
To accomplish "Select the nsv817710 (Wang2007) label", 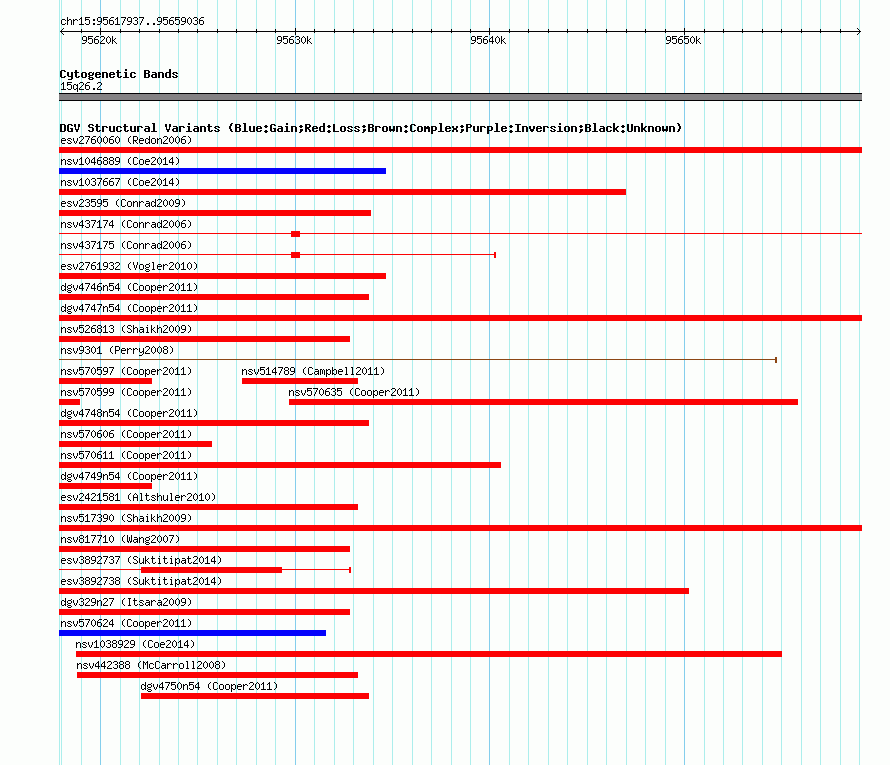I will 120,539.
